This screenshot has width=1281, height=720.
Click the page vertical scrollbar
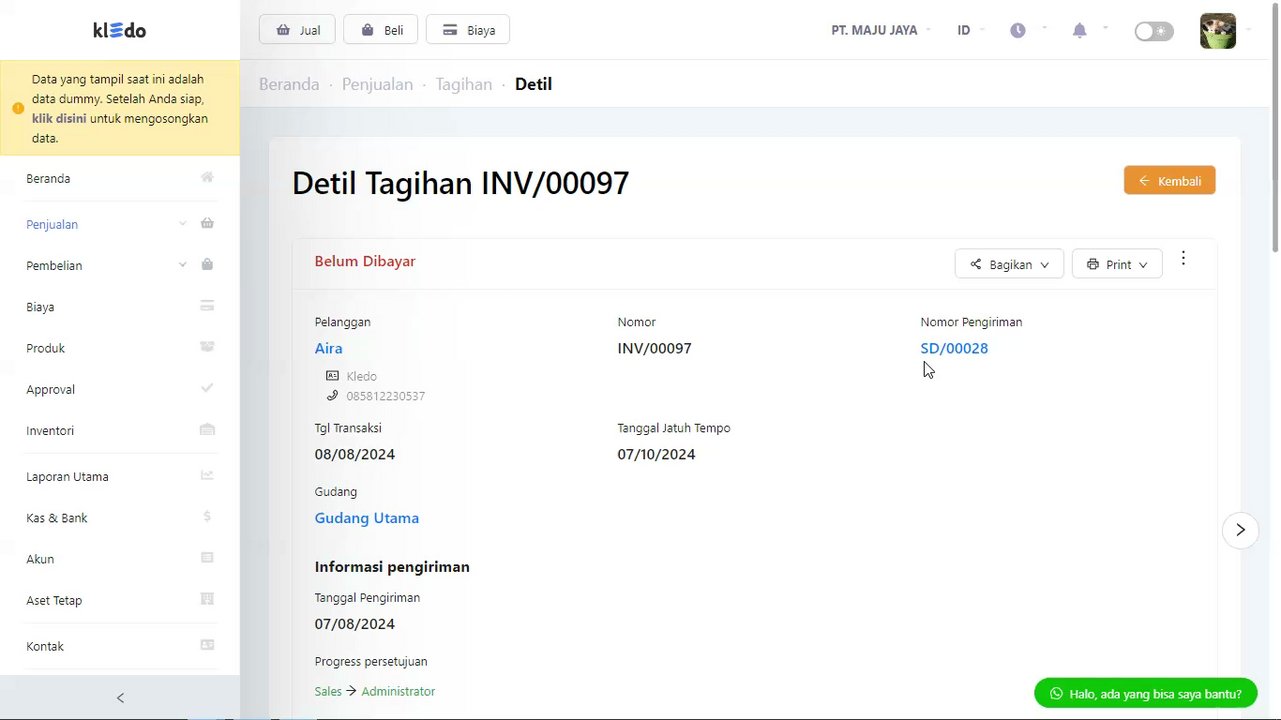(x=1275, y=127)
